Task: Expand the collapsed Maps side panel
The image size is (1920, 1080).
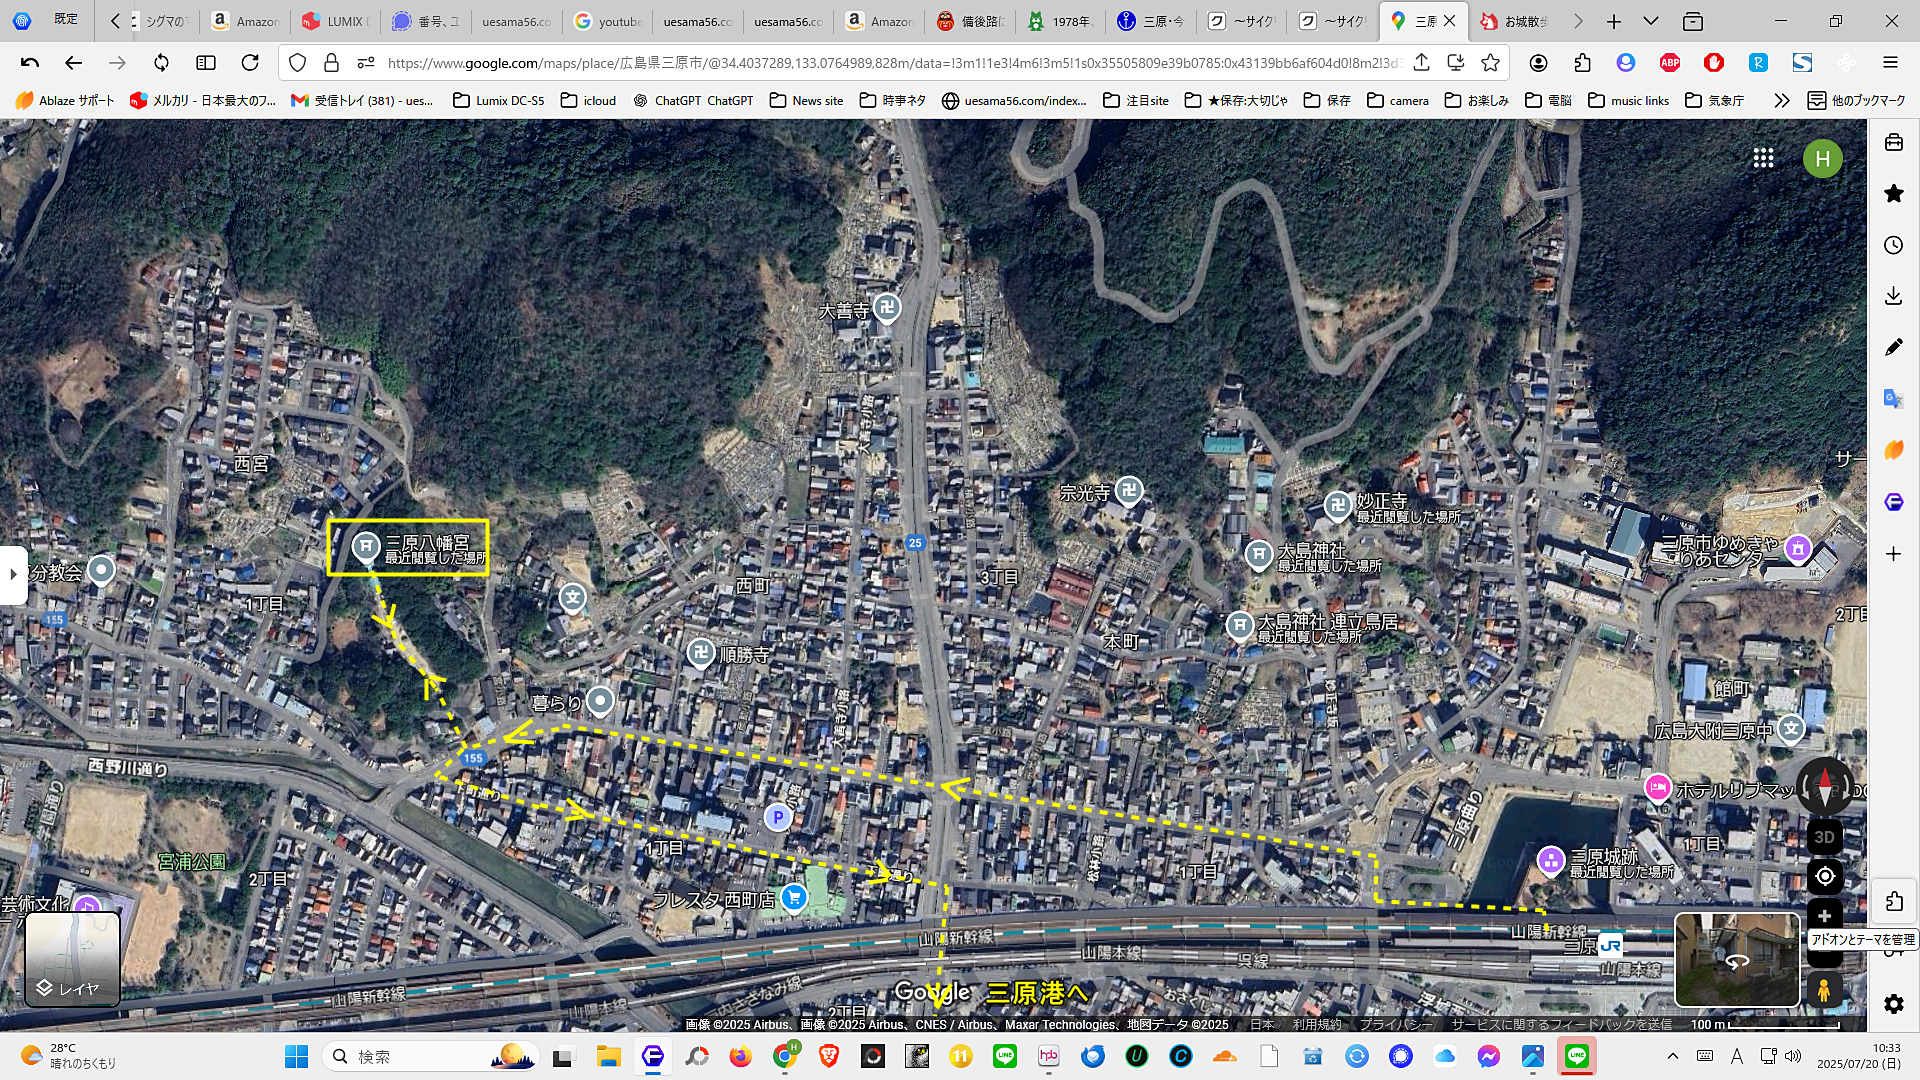Action: [x=13, y=574]
